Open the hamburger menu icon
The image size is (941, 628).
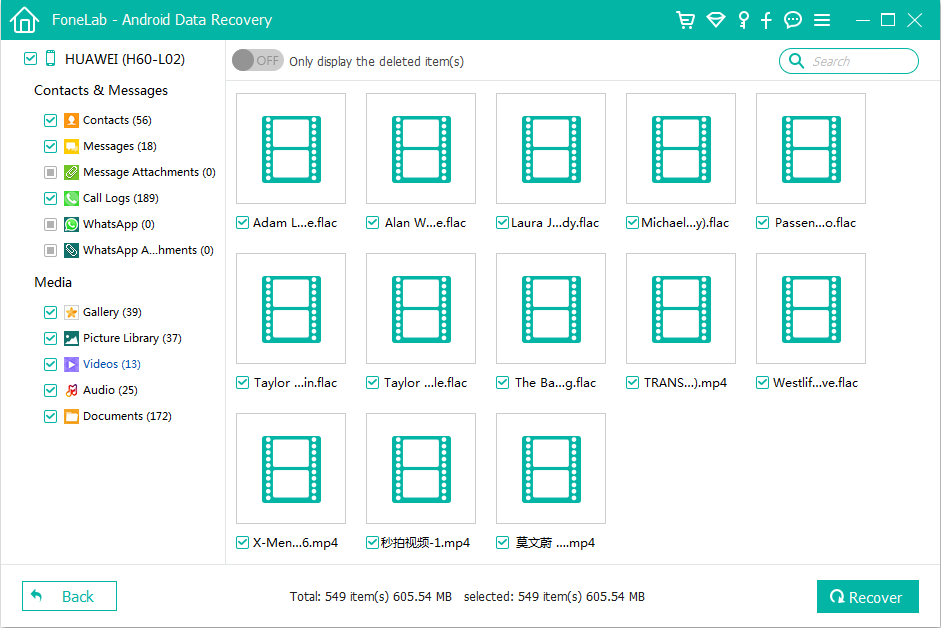(822, 20)
